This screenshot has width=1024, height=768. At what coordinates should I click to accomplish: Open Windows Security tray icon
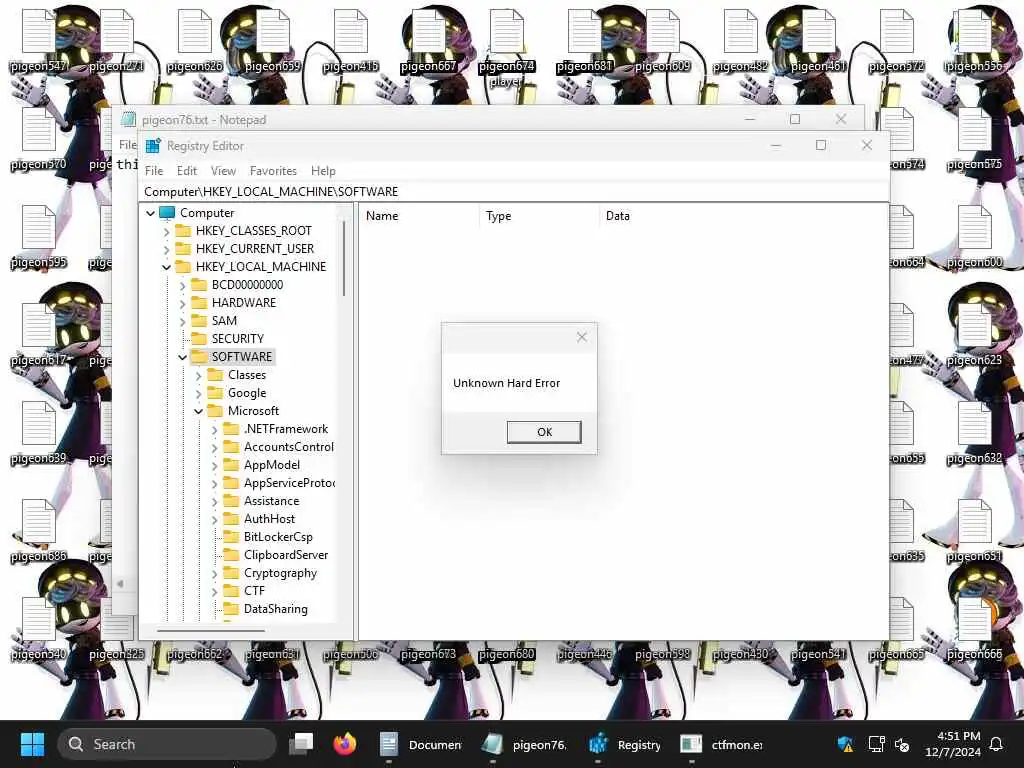[x=845, y=744]
